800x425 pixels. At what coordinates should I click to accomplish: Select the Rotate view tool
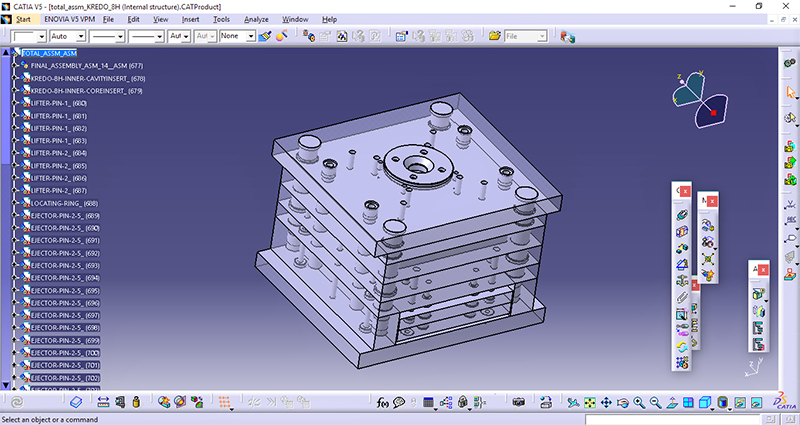click(x=622, y=403)
